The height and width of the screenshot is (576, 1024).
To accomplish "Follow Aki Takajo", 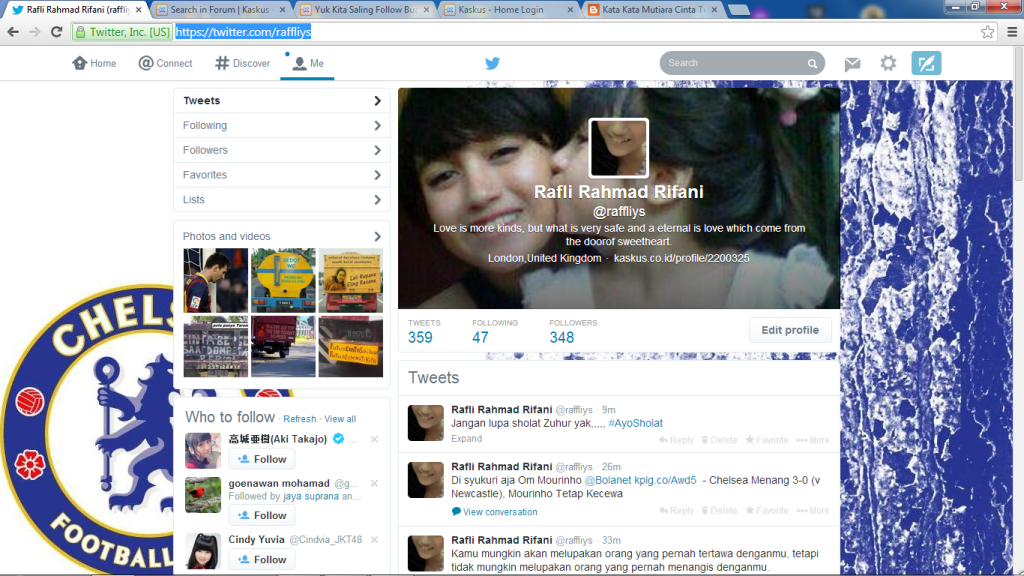I will pos(262,459).
